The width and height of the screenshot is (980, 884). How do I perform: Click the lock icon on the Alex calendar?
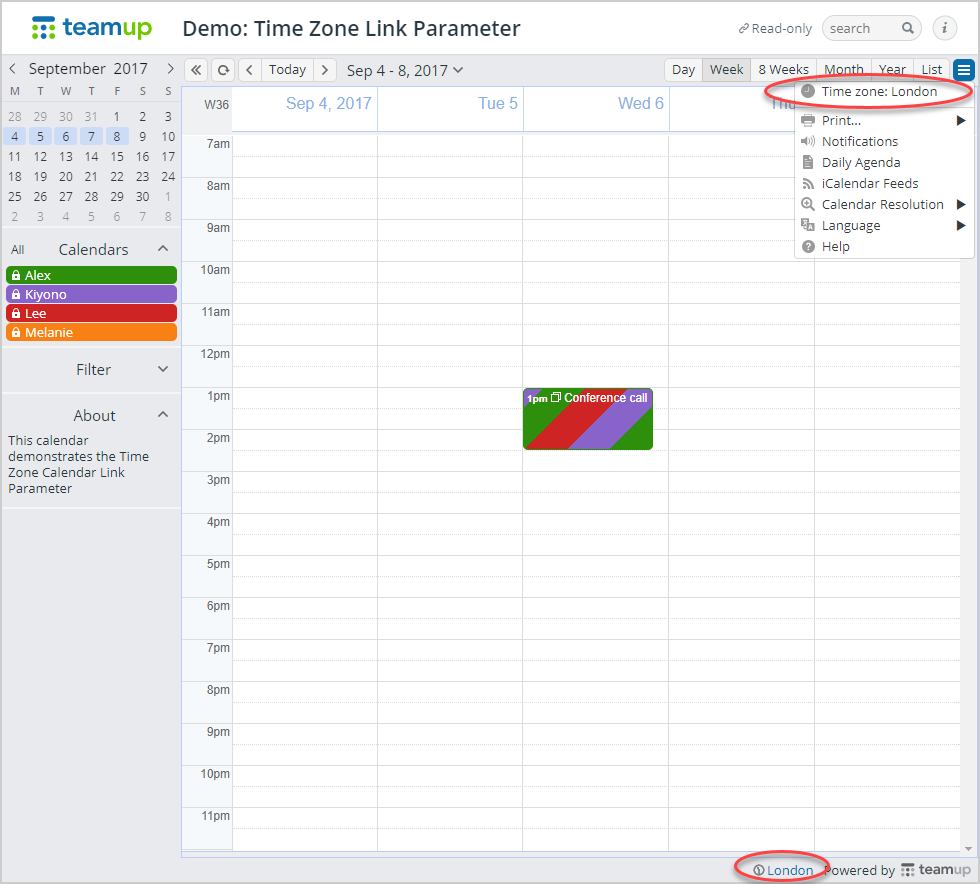click(16, 275)
